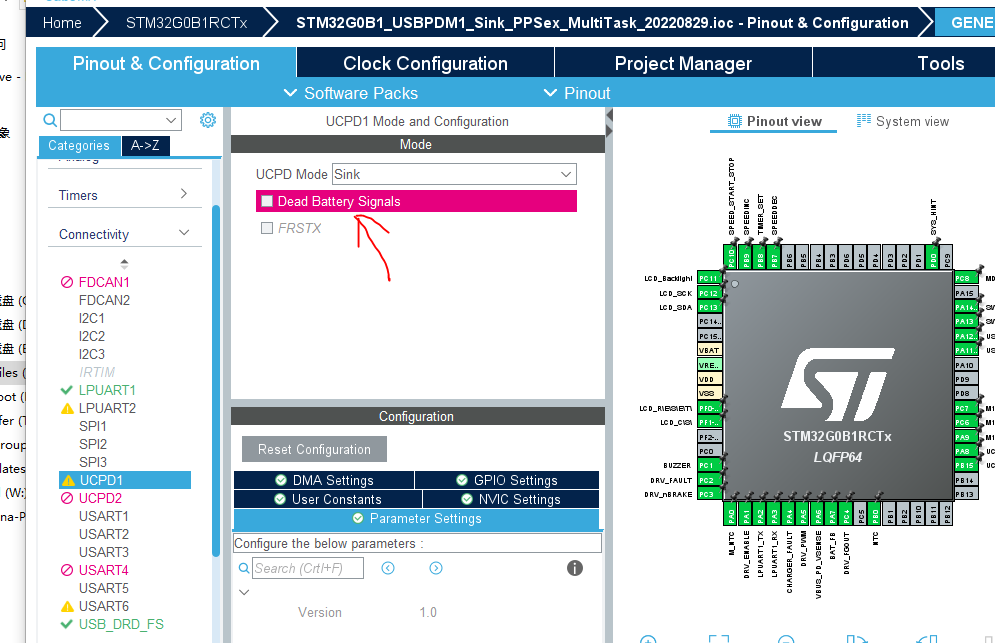
Task: Click the check icon on User Constants tab
Action: coord(280,499)
